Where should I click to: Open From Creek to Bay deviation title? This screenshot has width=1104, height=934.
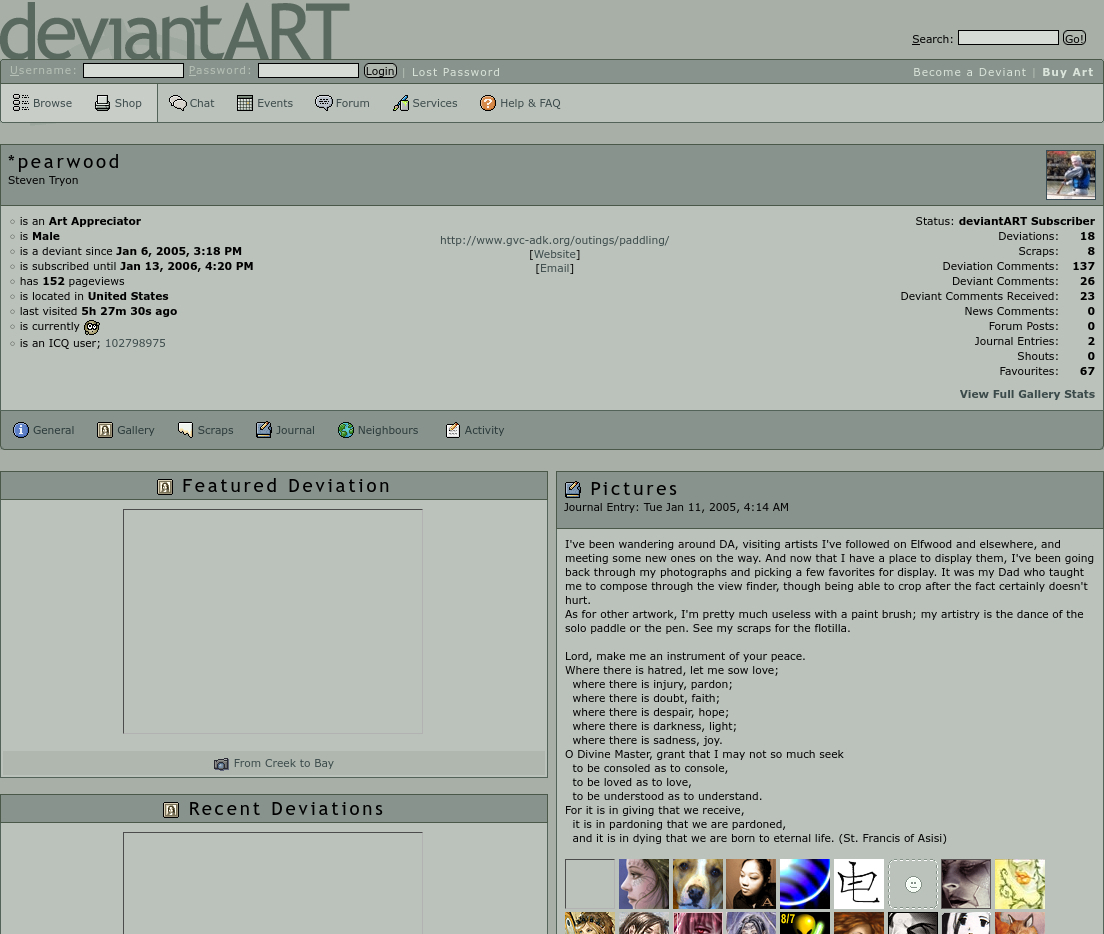pyautogui.click(x=284, y=763)
